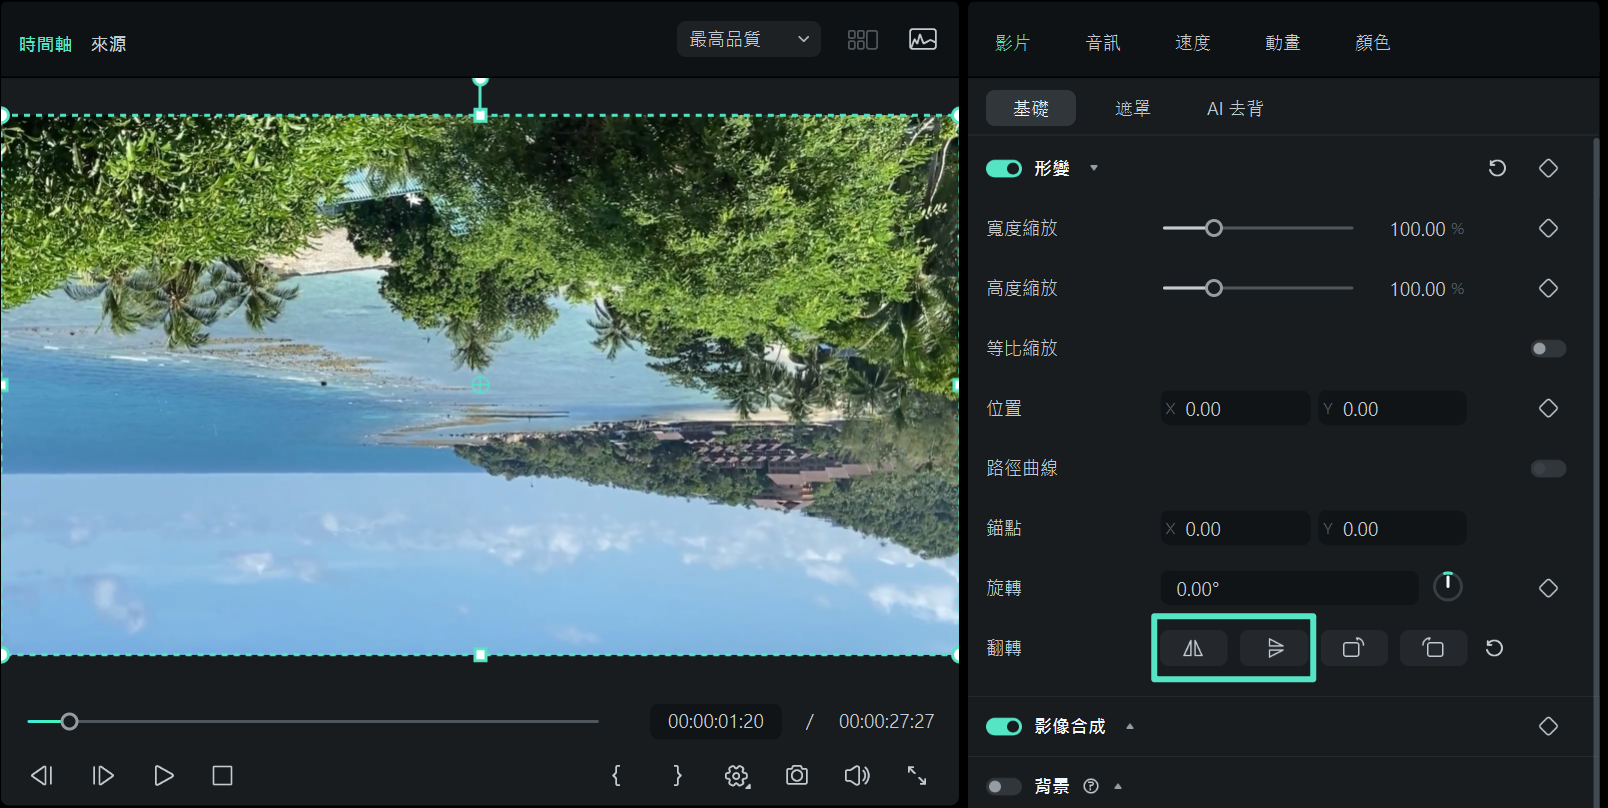
Task: Open the 顏色 tab
Action: (1372, 42)
